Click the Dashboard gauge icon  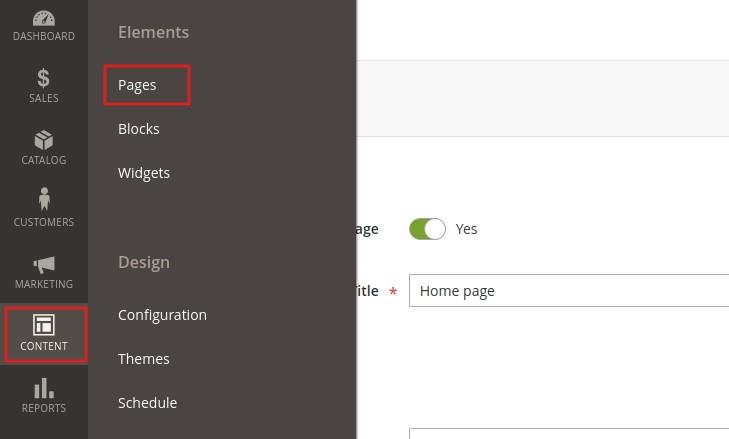coord(43,18)
